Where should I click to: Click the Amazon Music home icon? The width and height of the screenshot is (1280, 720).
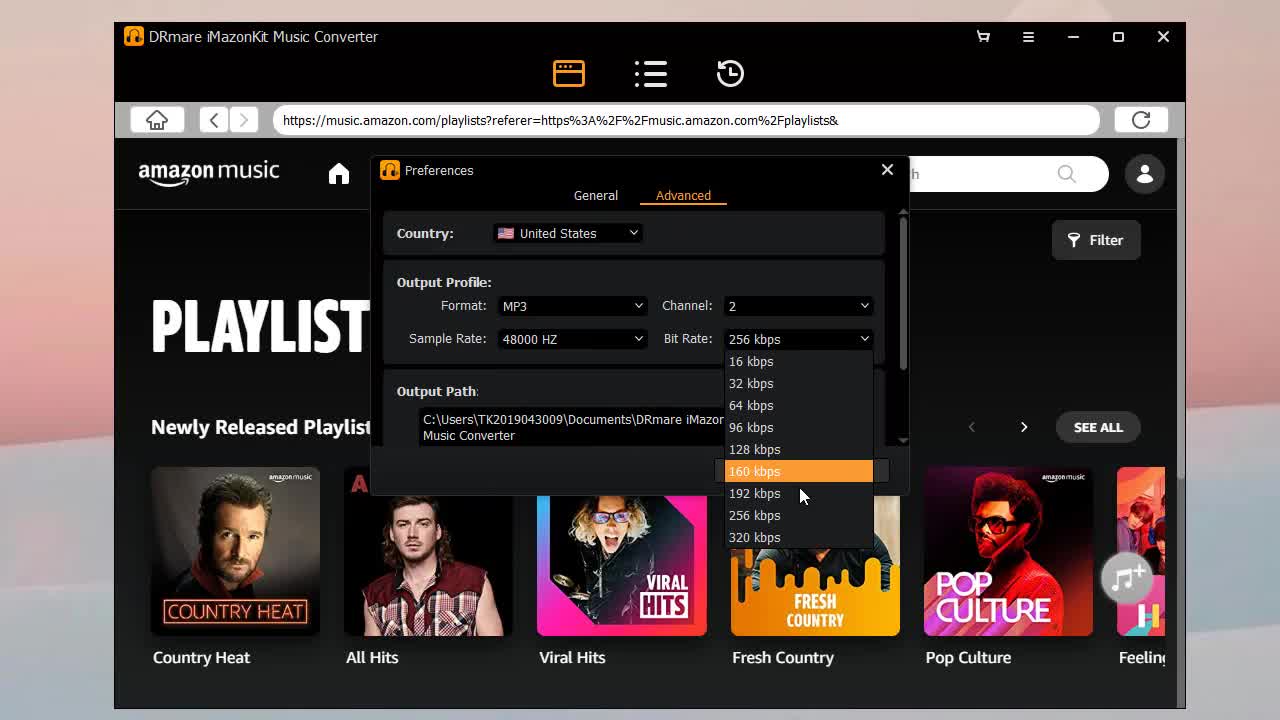click(339, 174)
